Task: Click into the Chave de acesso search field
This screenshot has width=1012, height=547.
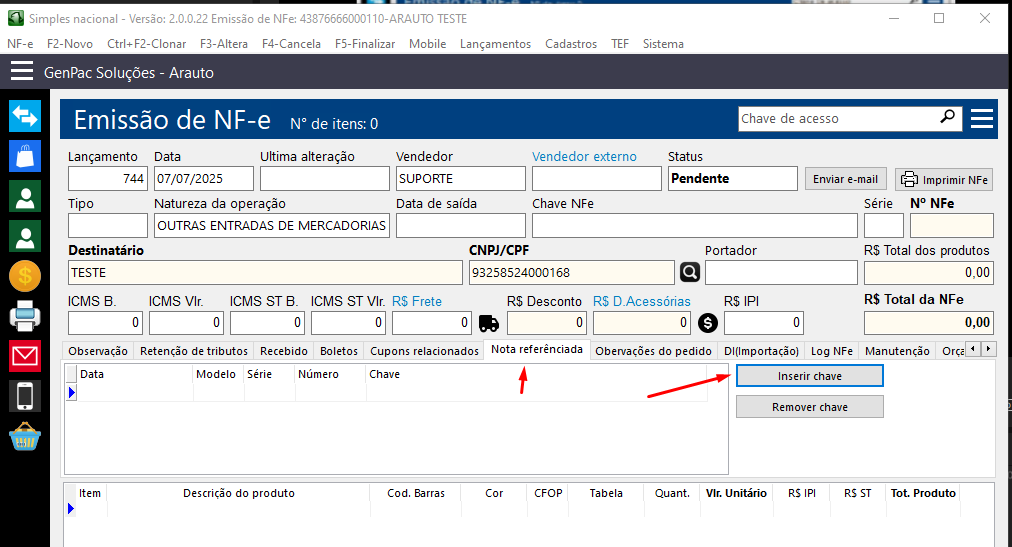Action: [x=837, y=119]
